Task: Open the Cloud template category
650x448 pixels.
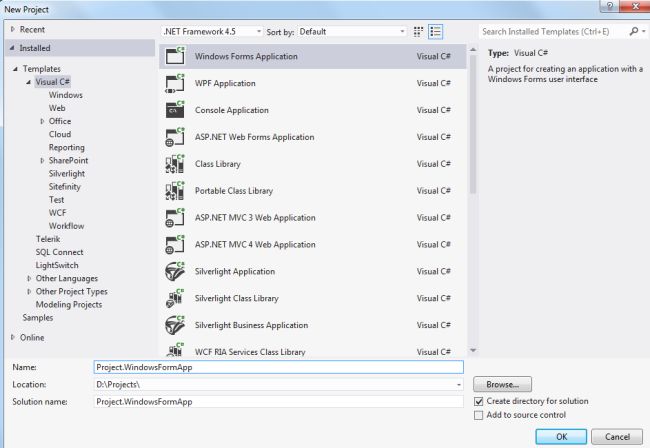Action: [x=60, y=134]
